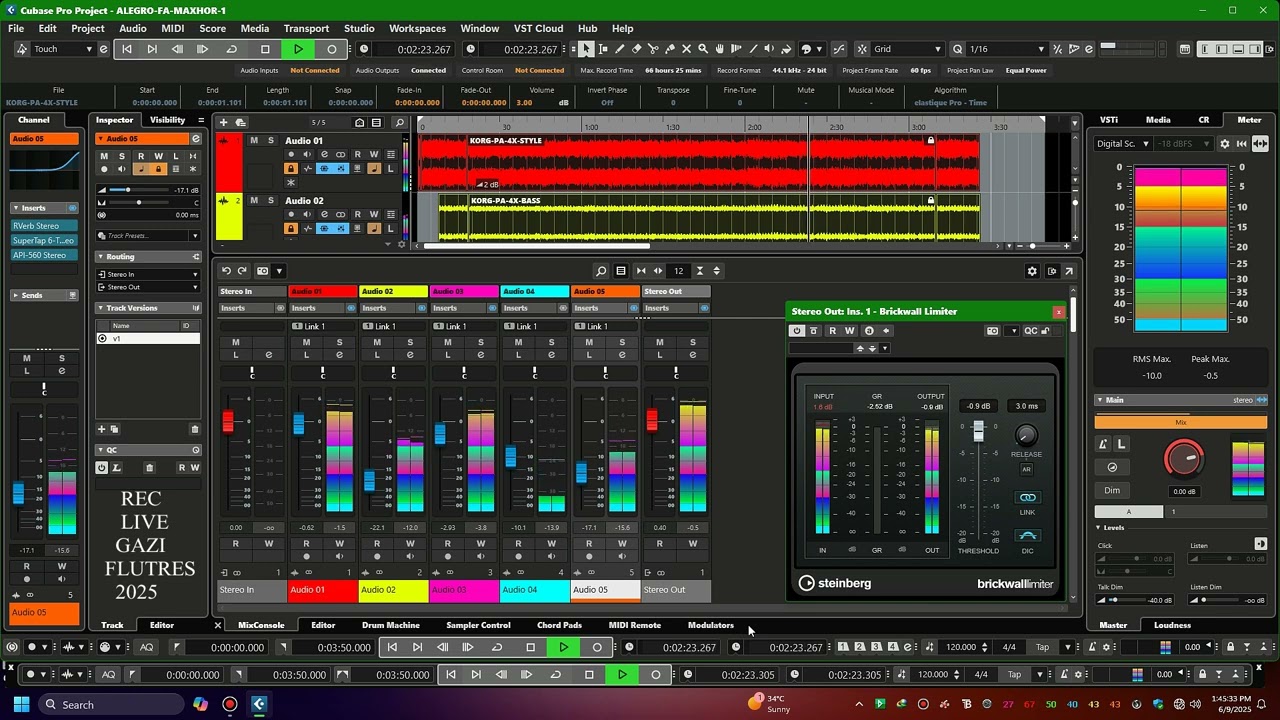Click the red Control Room volume knob
The image size is (1280, 720).
(1184, 458)
